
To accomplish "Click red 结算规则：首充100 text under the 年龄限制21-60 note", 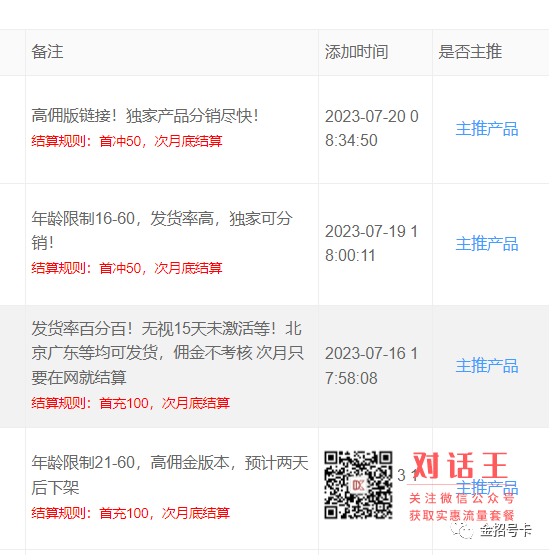I will 131,513.
